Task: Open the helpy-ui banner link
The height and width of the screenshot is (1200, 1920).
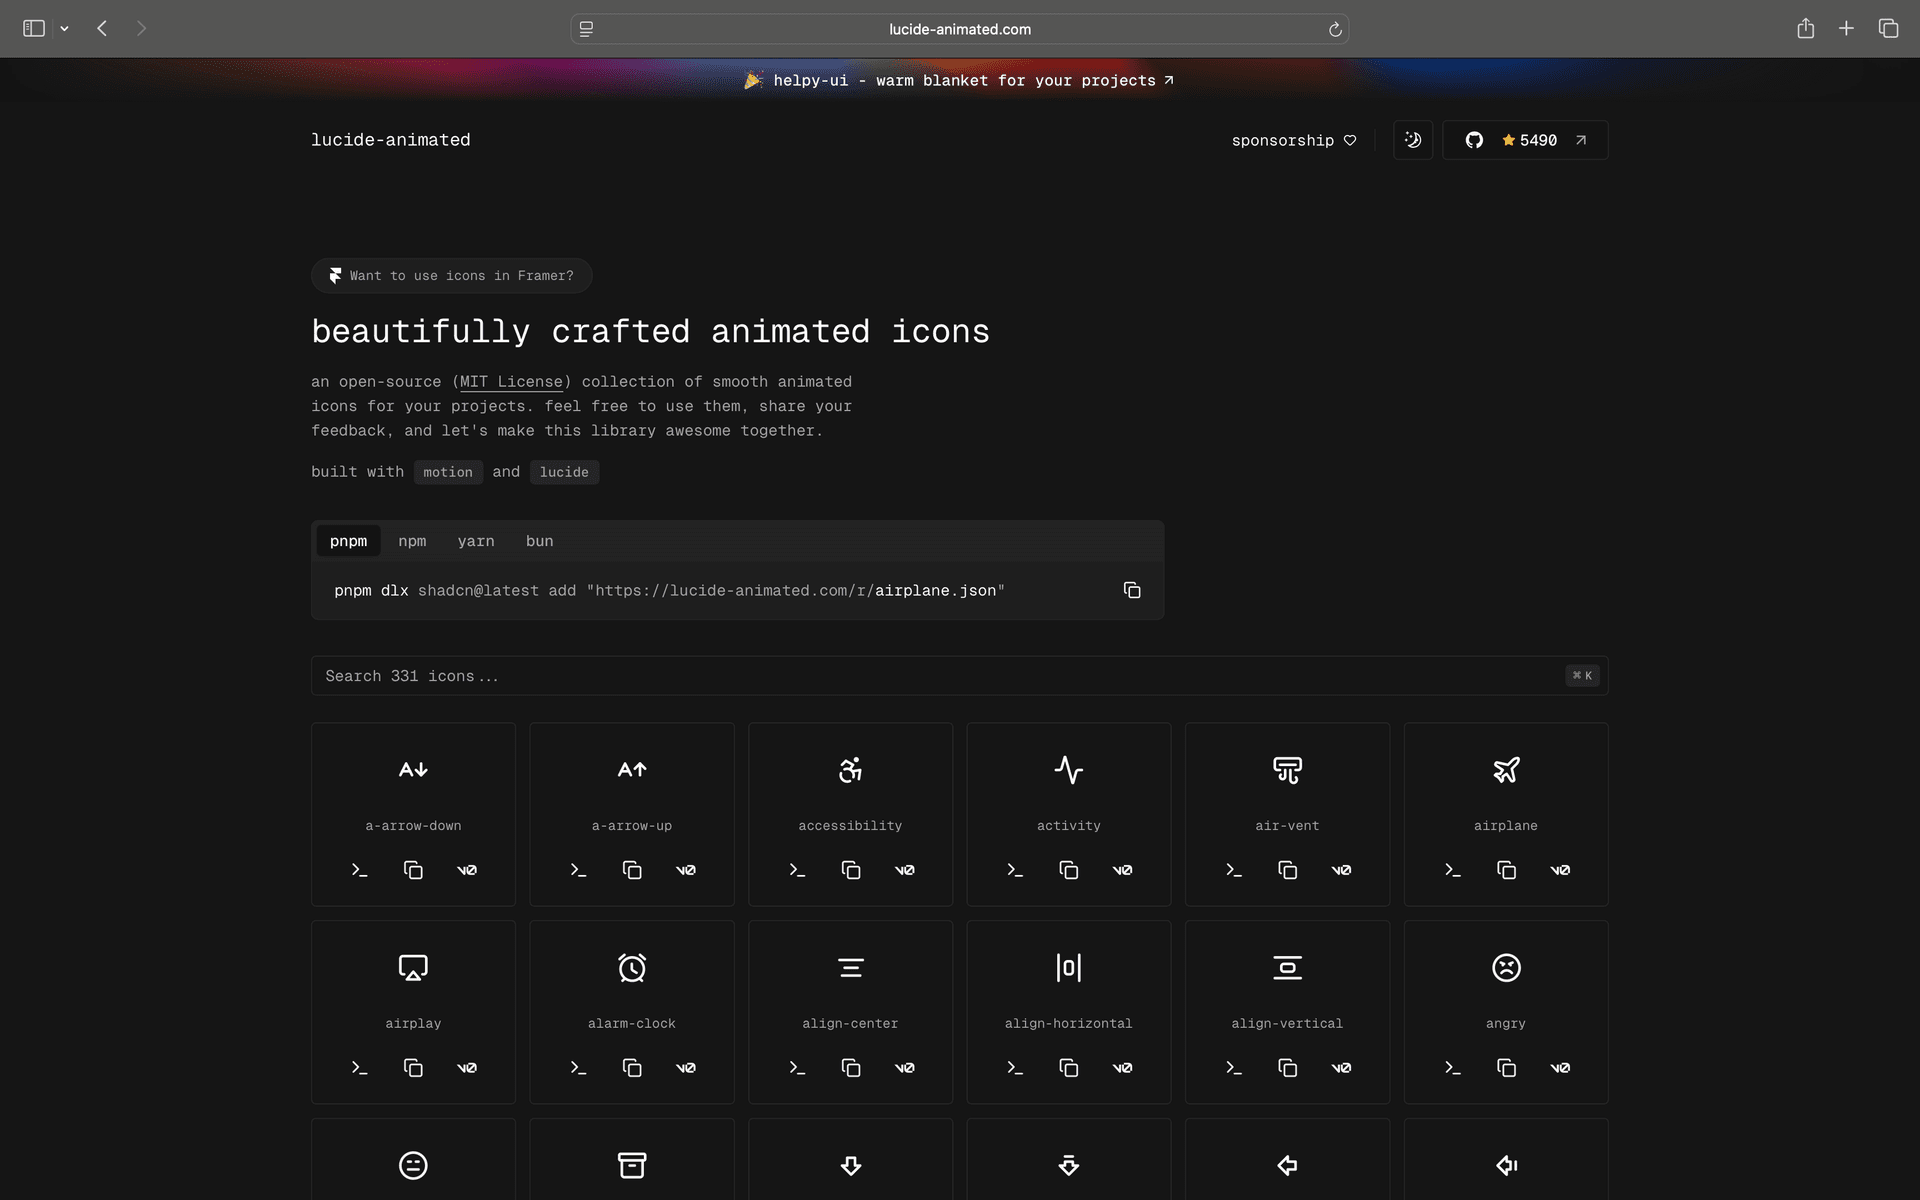Action: point(960,80)
